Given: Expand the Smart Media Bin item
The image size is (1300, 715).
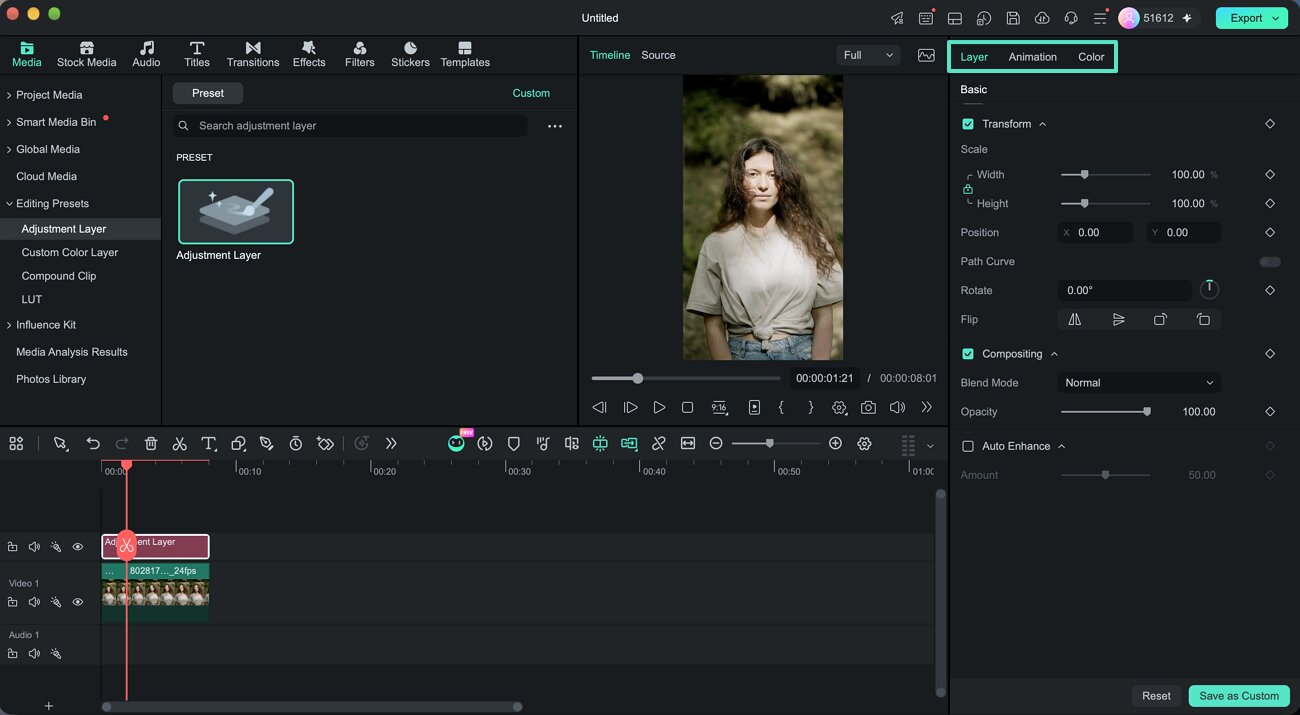Looking at the screenshot, I should coord(9,122).
